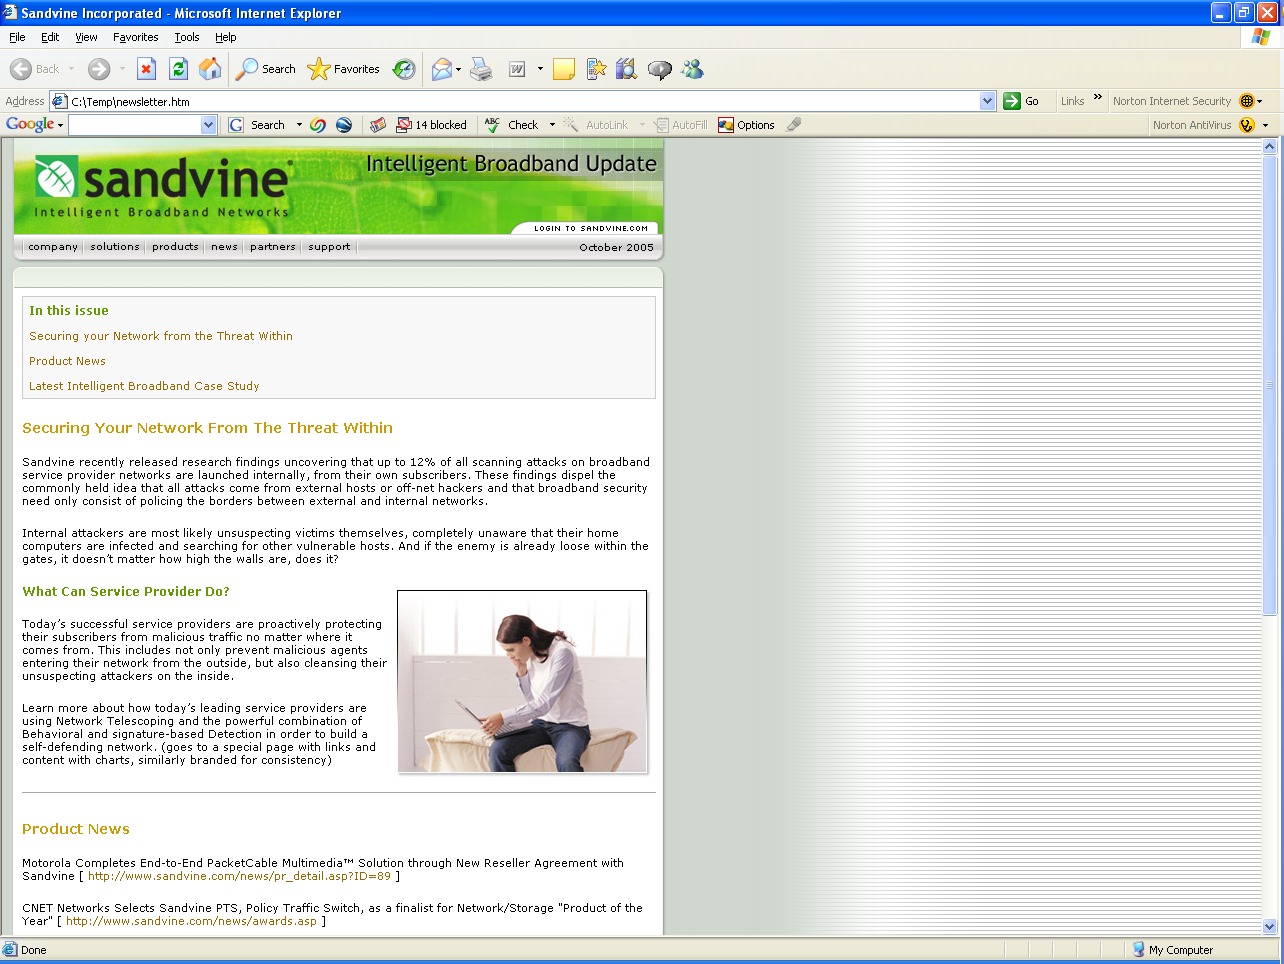This screenshot has height=964, width=1284.
Task: Click the Print icon
Action: point(481,69)
